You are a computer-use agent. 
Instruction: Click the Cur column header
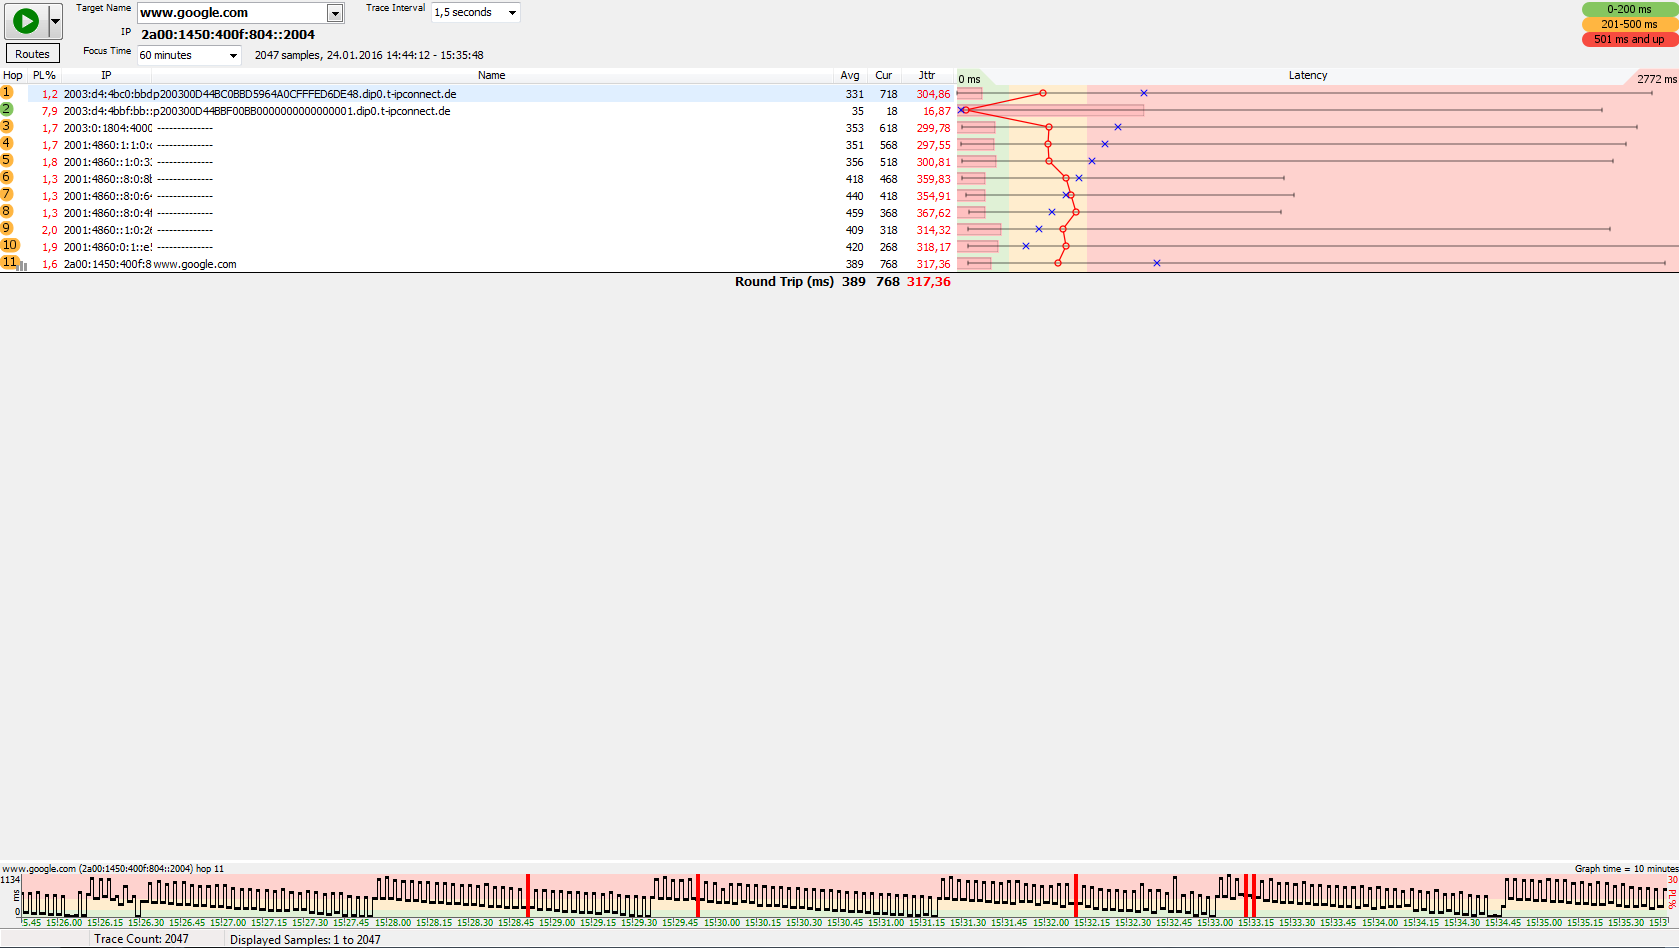pos(884,75)
